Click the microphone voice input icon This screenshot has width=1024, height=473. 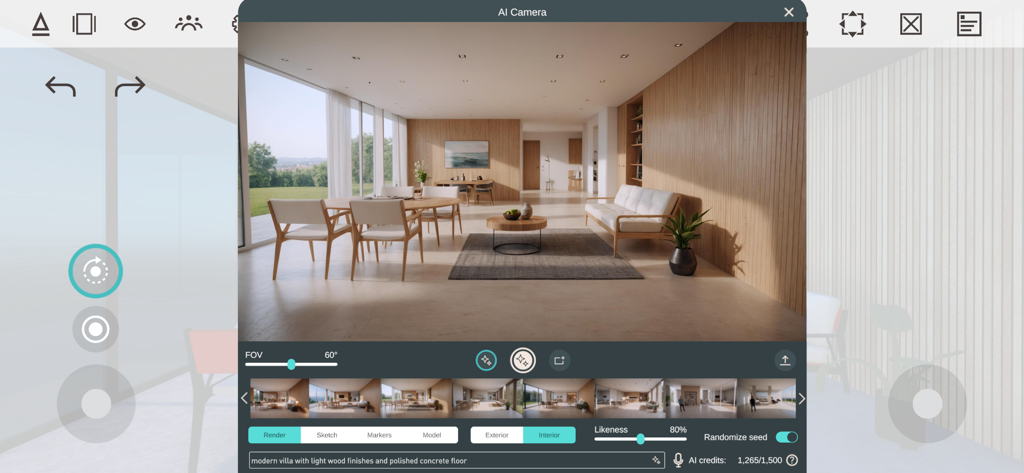click(678, 461)
